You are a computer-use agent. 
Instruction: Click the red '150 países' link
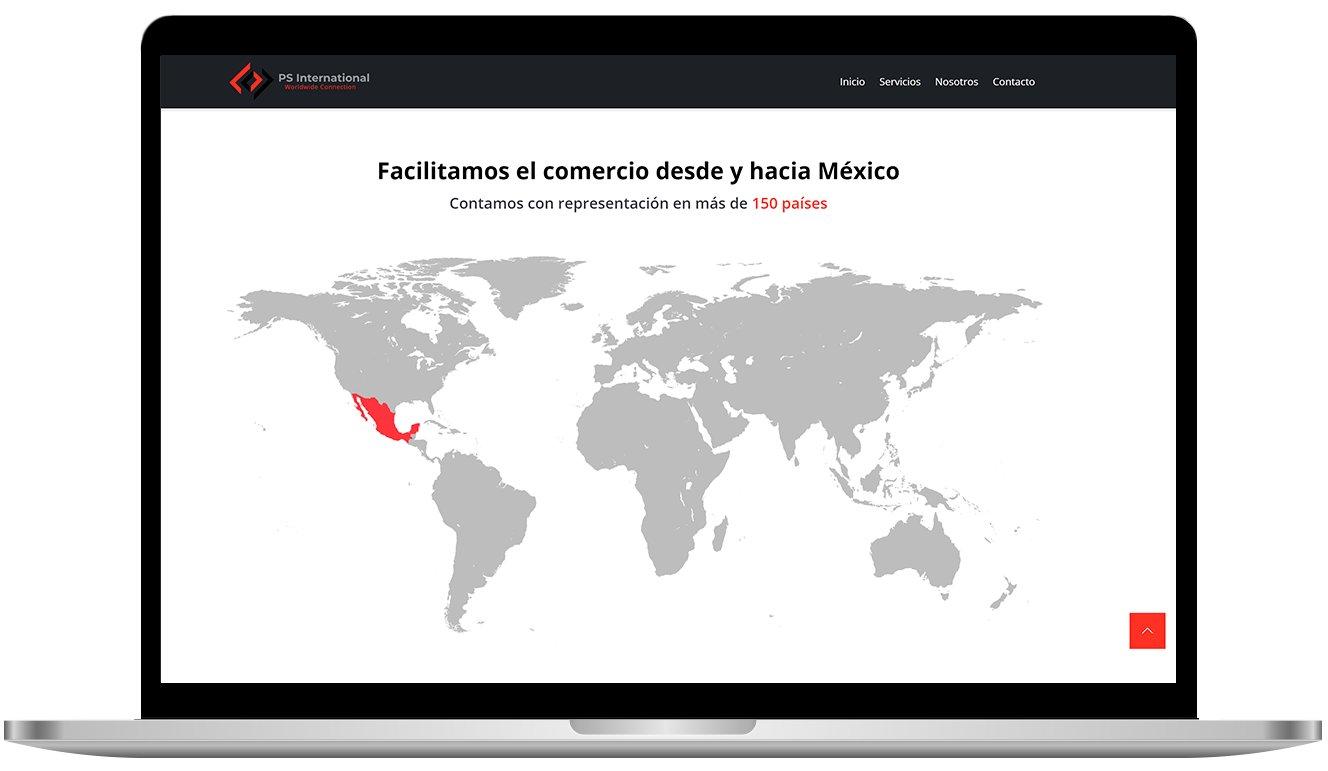click(x=790, y=203)
